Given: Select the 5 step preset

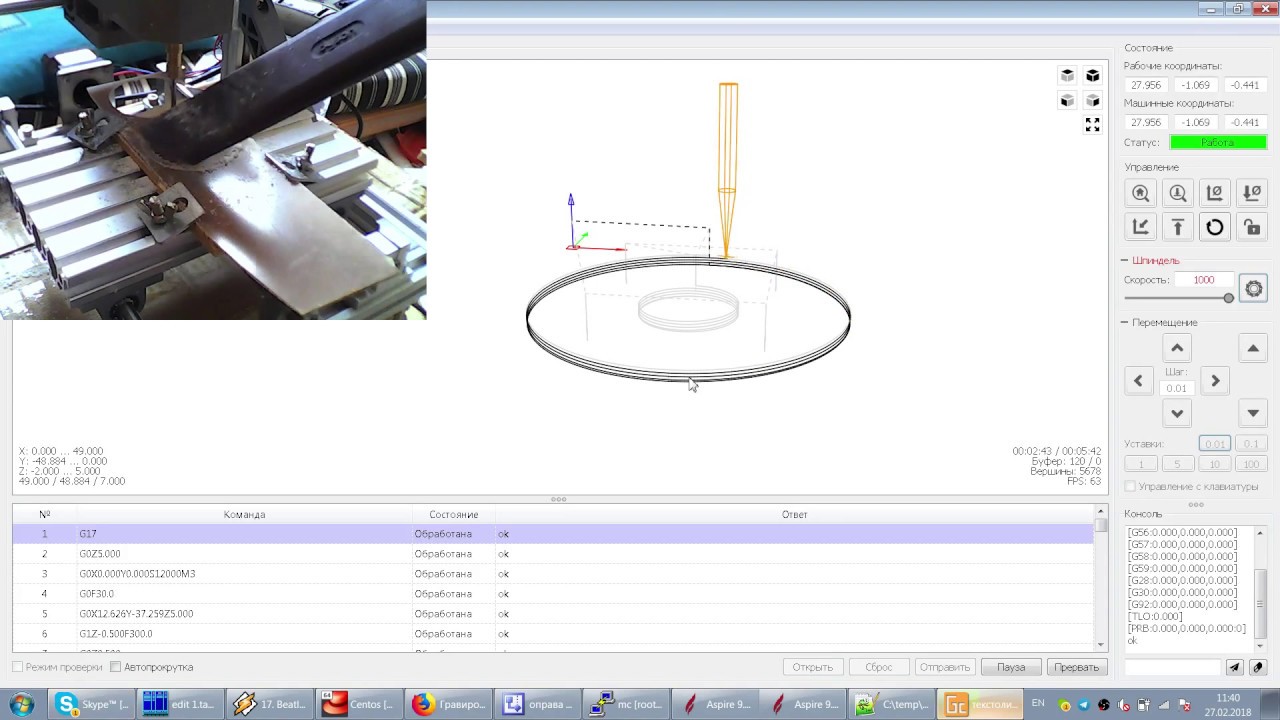Looking at the screenshot, I should [x=1178, y=465].
